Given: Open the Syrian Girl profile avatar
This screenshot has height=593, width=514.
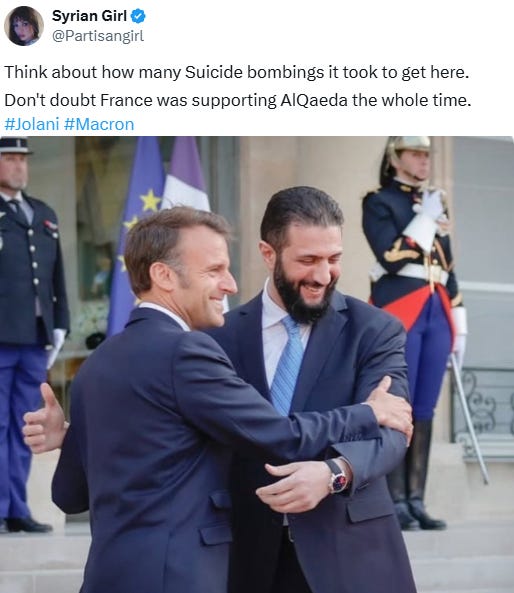Looking at the screenshot, I should pos(23,26).
